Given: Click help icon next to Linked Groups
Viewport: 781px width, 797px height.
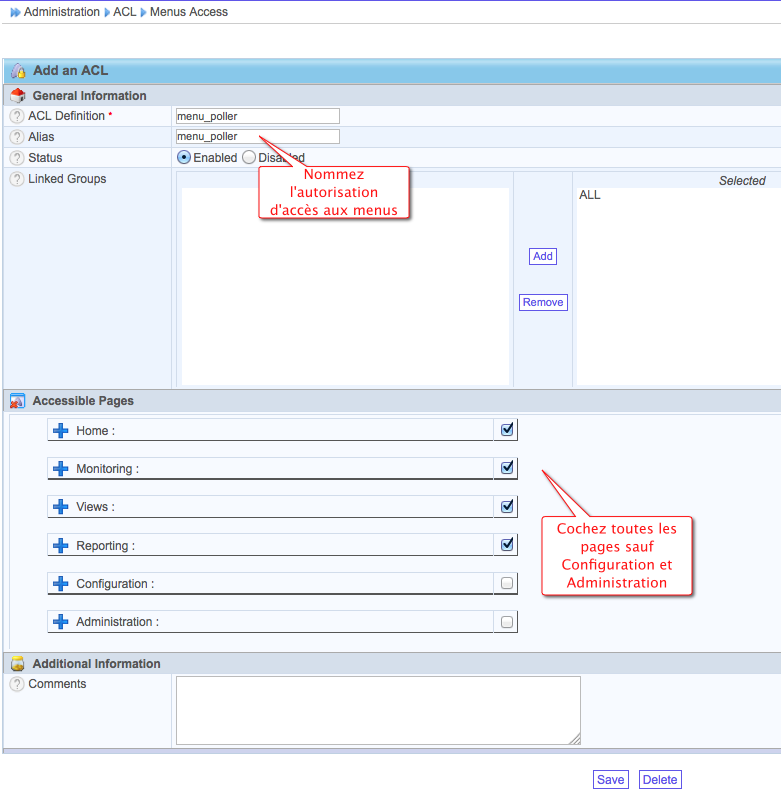Looking at the screenshot, I should [x=17, y=179].
